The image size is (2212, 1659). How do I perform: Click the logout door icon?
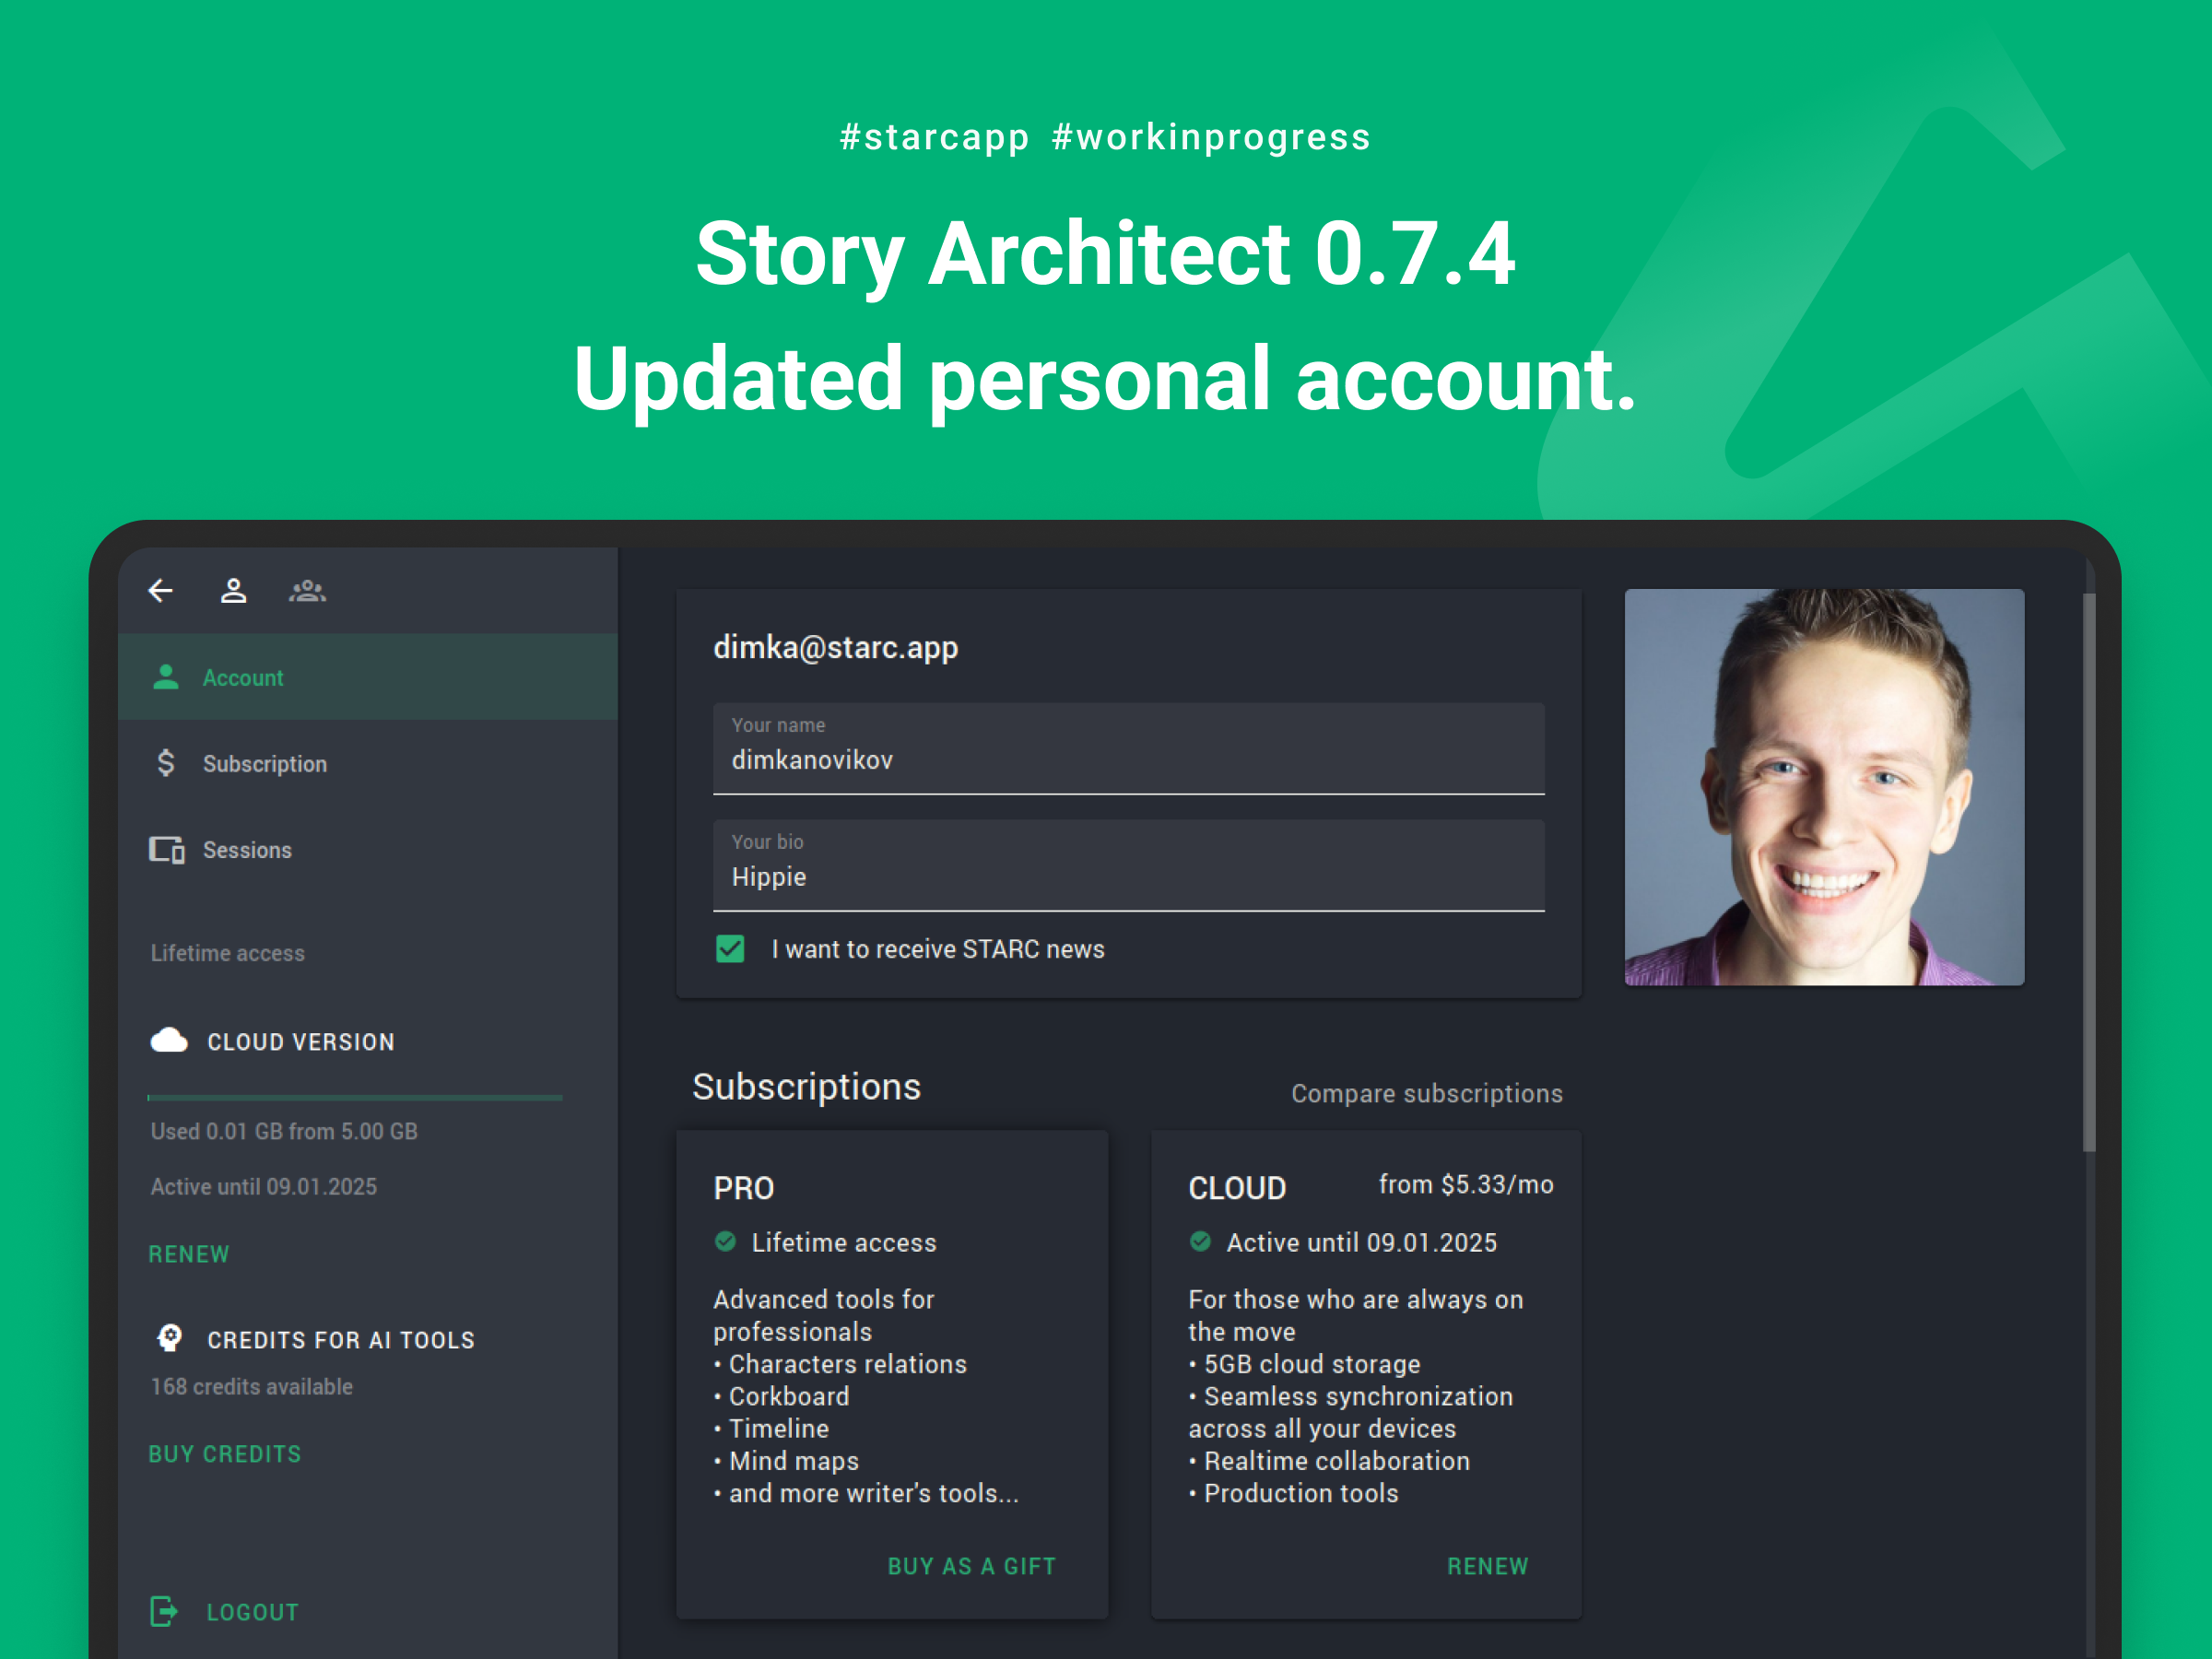click(x=164, y=1611)
